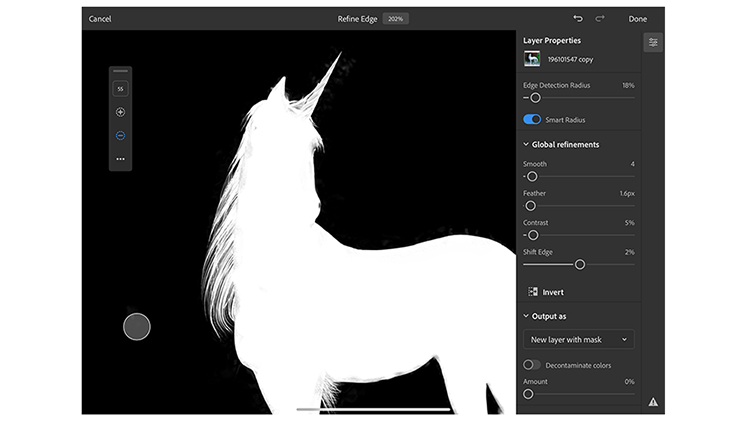750x422 pixels.
Task: Enable Decontaminate colors switch
Action: [x=532, y=365]
